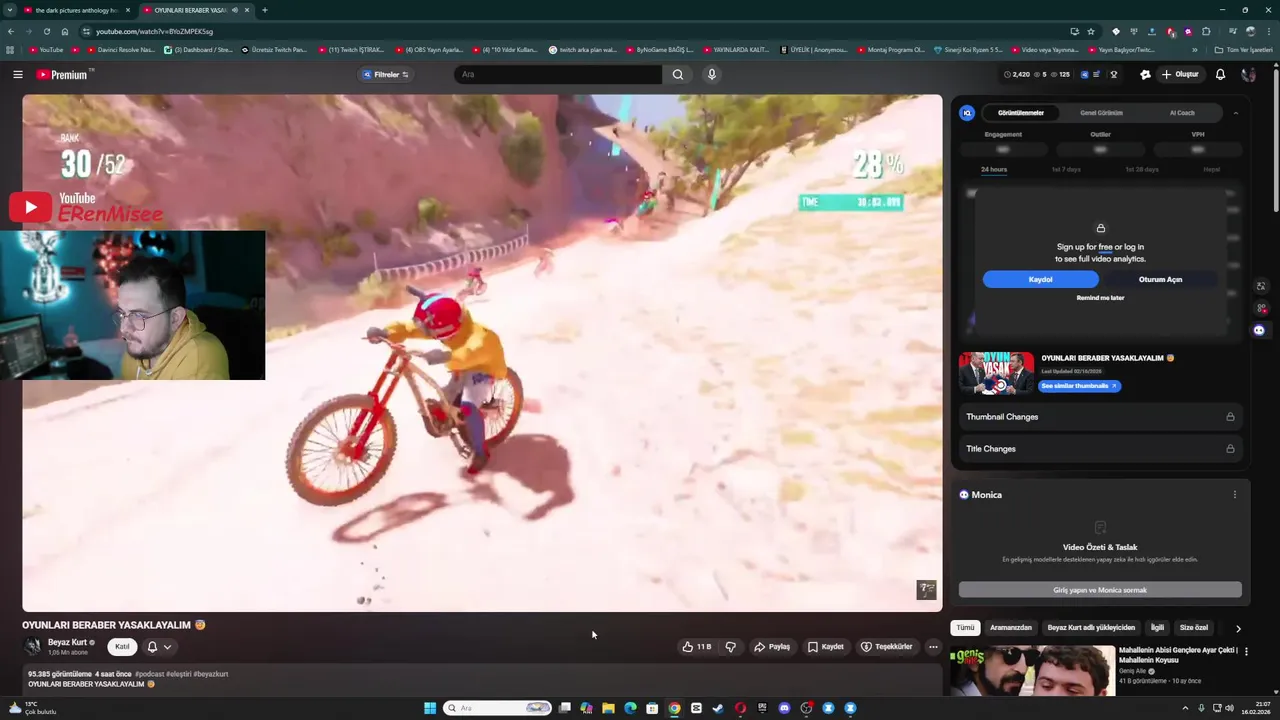Screen dimensions: 1280x720
Task: Select the 1st 7 days range
Action: (x=1066, y=169)
